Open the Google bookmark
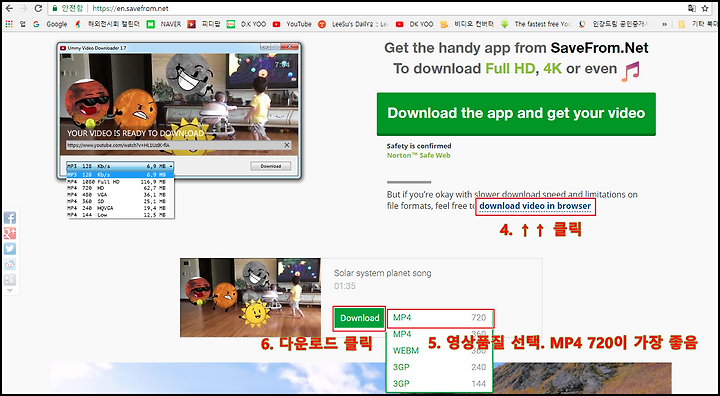This screenshot has width=720, height=396. 50,24
